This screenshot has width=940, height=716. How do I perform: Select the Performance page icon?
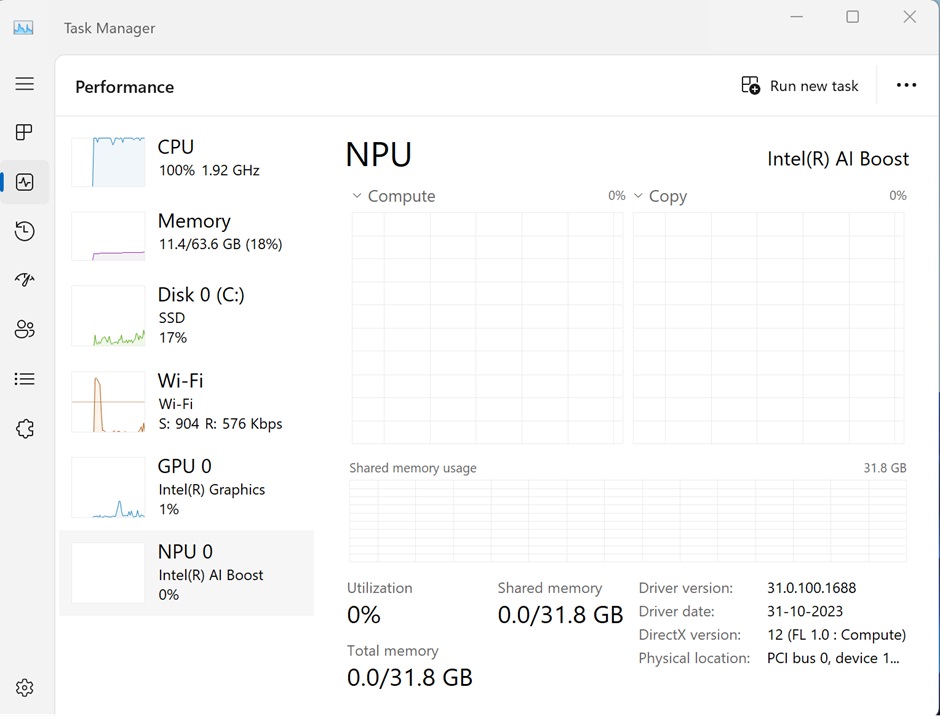coord(25,182)
